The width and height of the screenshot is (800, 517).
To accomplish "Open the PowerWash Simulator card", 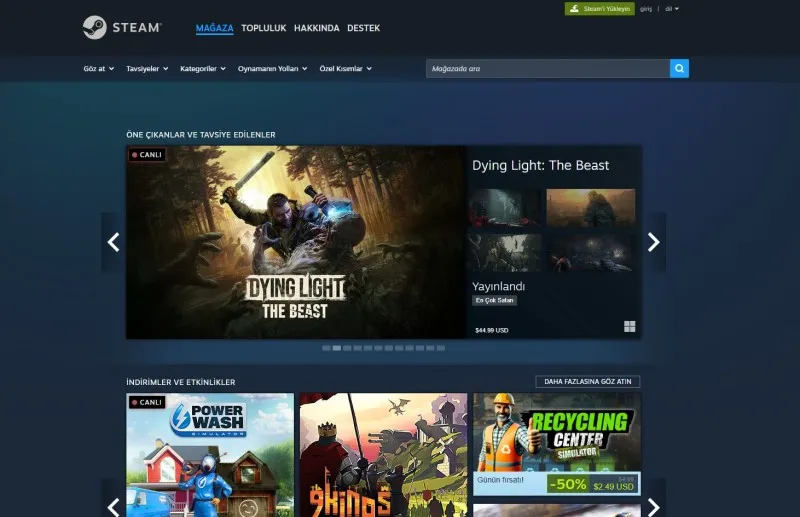I will (210, 455).
